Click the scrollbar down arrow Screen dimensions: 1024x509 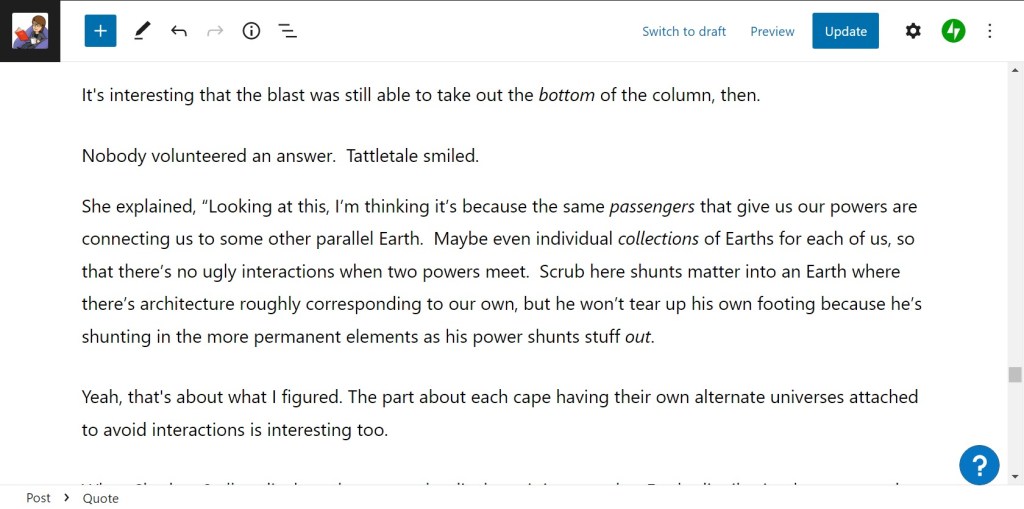pyautogui.click(x=1015, y=476)
